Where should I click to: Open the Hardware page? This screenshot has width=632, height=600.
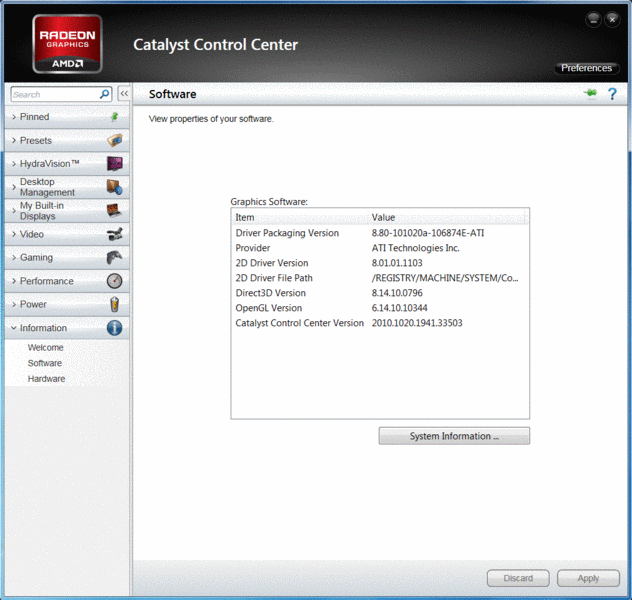(x=46, y=379)
